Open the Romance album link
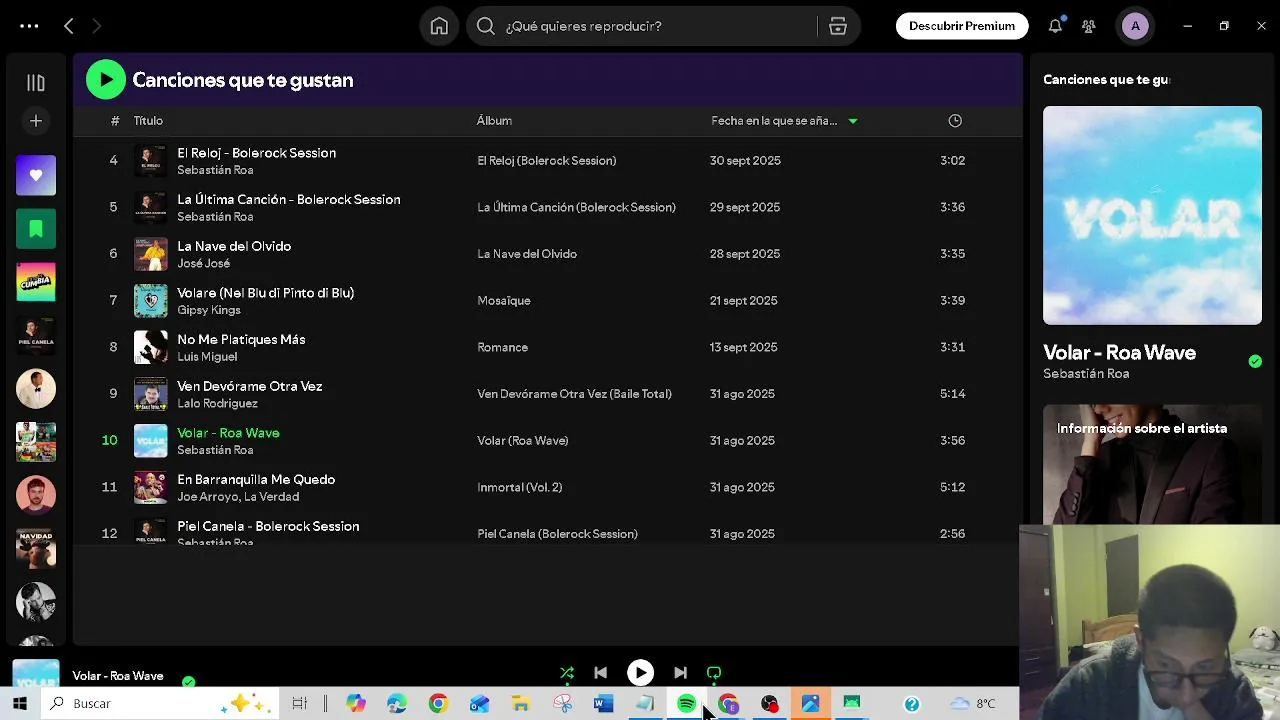 [502, 347]
